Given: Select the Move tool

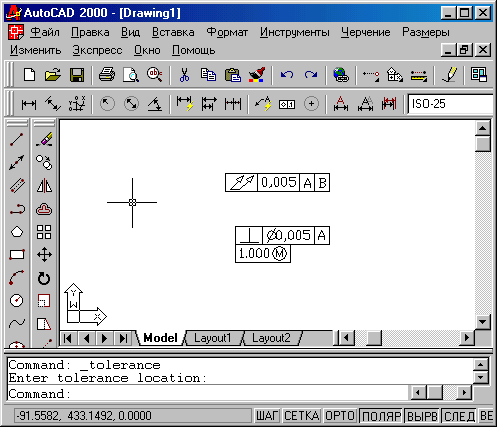Looking at the screenshot, I should point(44,255).
